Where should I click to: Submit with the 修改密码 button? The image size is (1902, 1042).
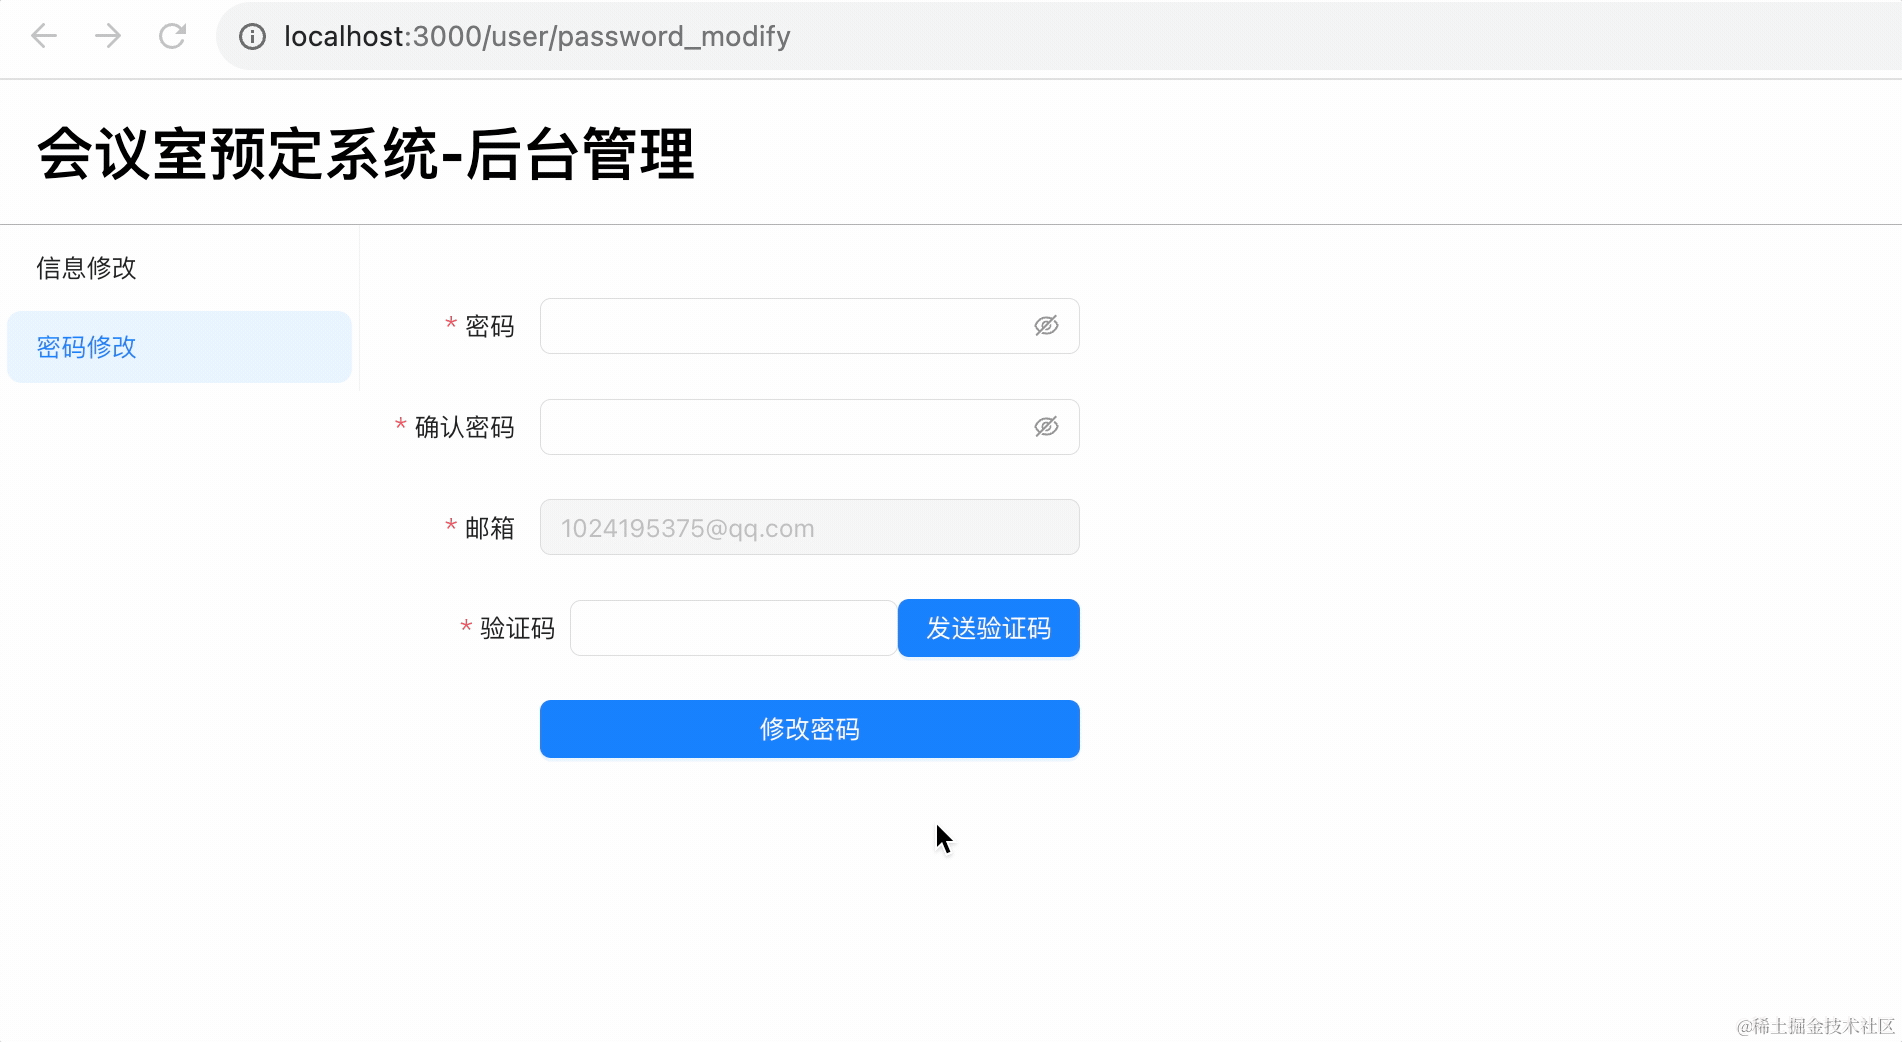point(809,729)
